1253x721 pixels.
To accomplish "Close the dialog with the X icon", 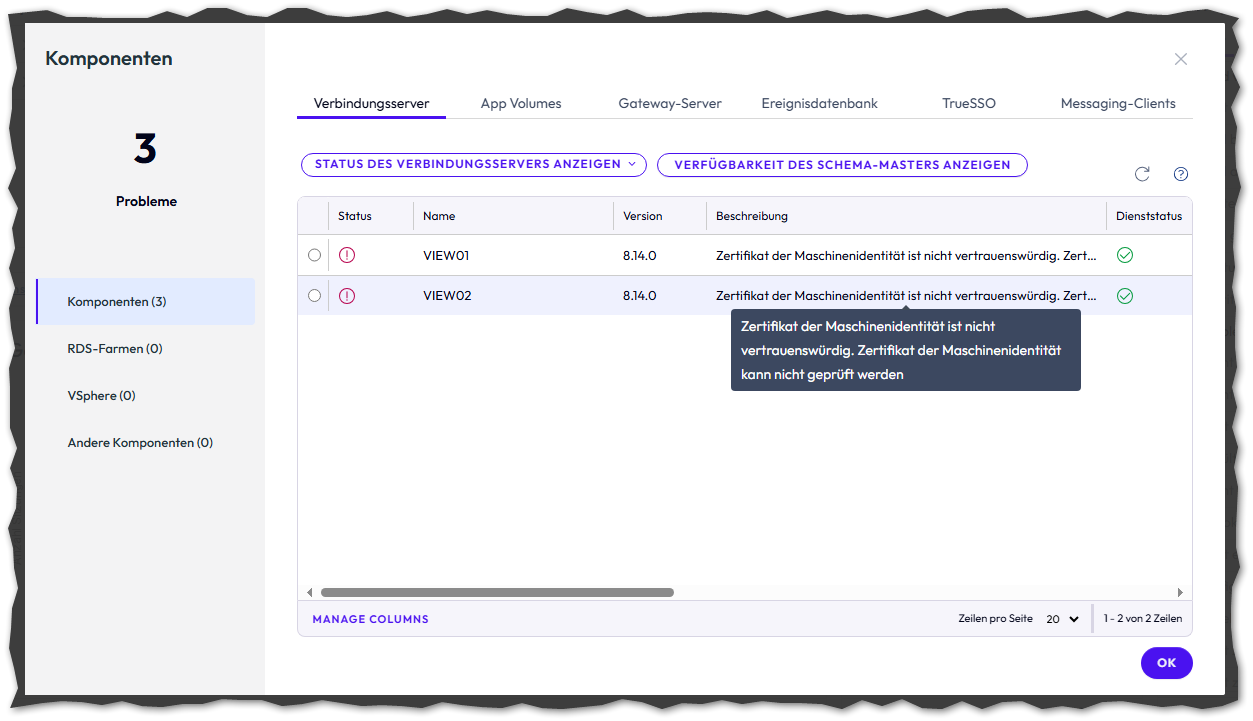I will point(1181,59).
